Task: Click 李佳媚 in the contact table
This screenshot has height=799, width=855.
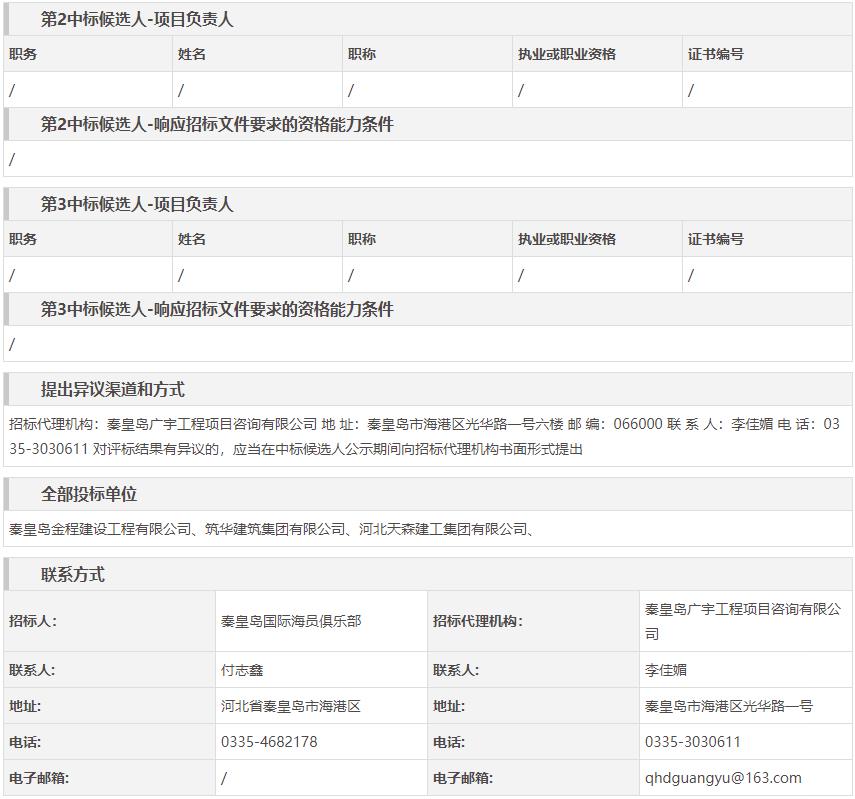Action: [x=666, y=670]
